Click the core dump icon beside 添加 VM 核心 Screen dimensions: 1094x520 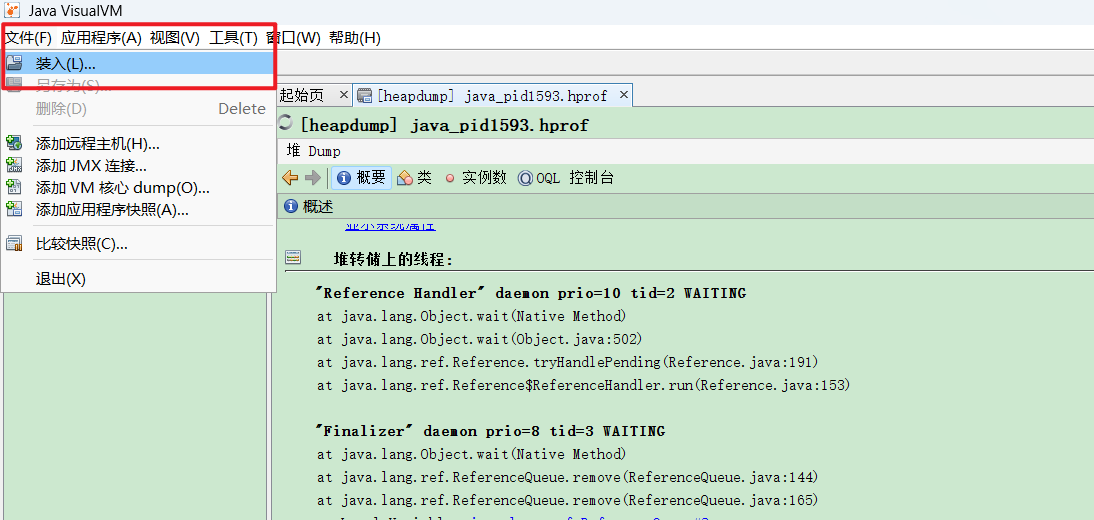pos(14,188)
